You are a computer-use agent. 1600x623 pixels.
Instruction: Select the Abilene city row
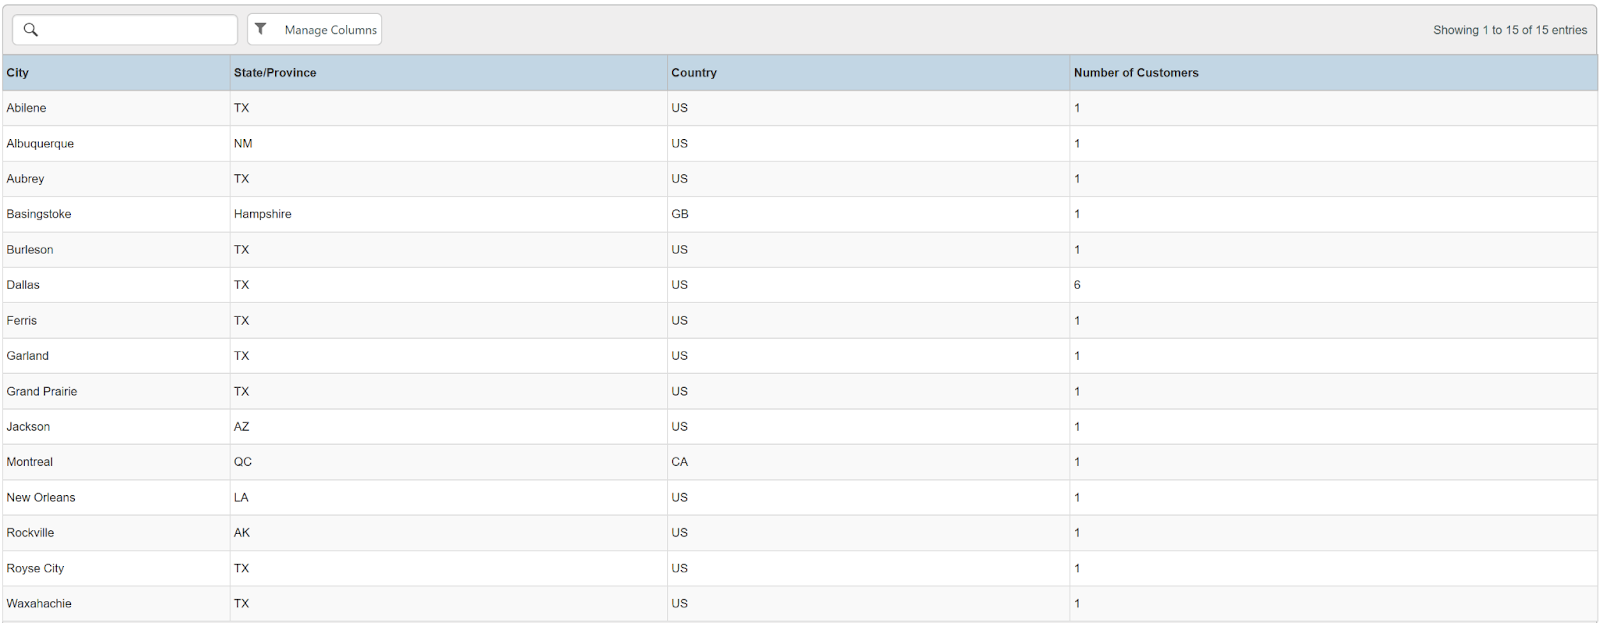pos(27,108)
